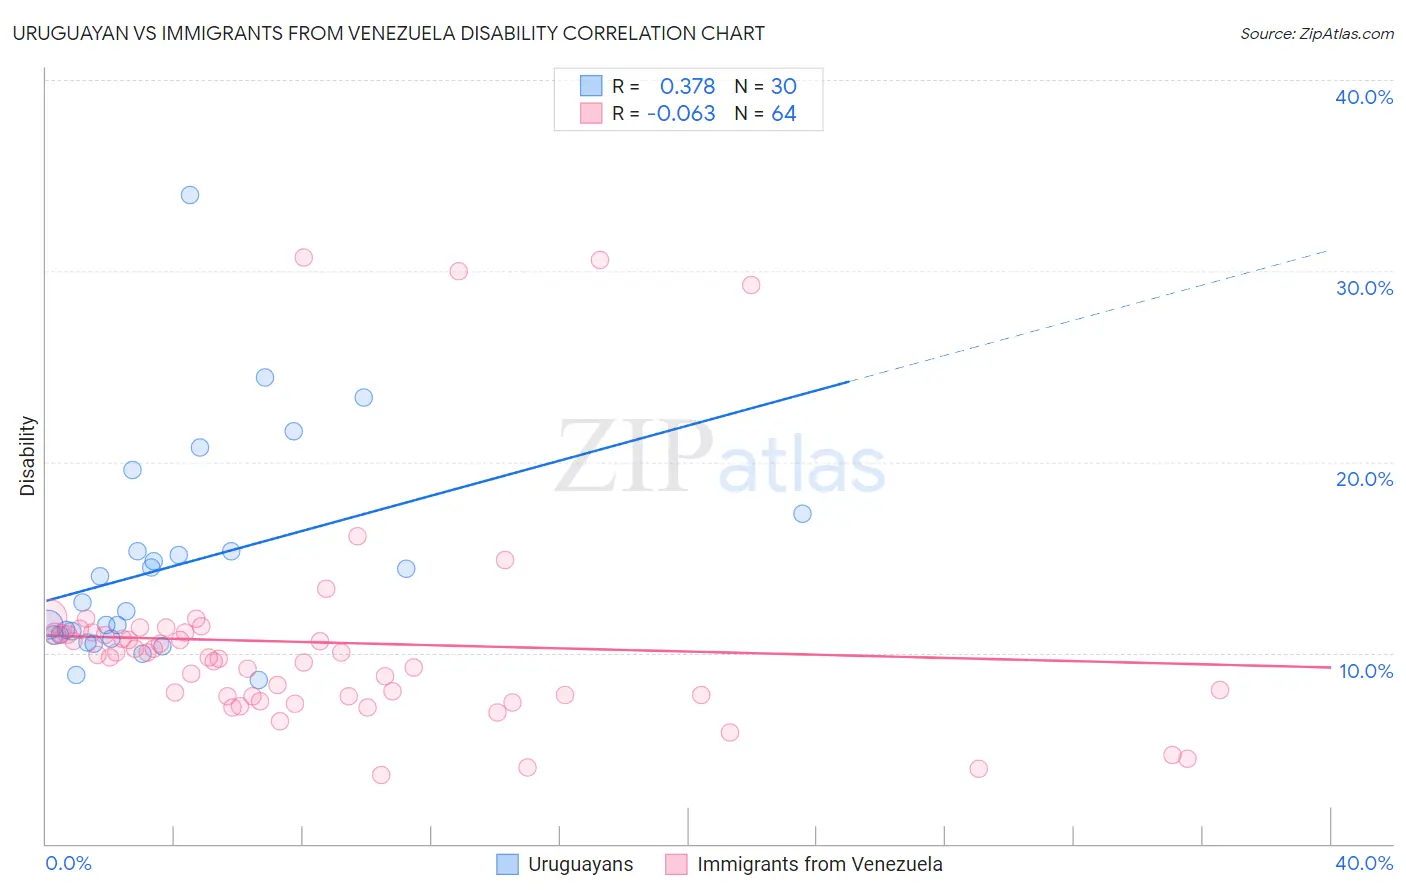Click the blue data point near 17% at right

[x=802, y=514]
